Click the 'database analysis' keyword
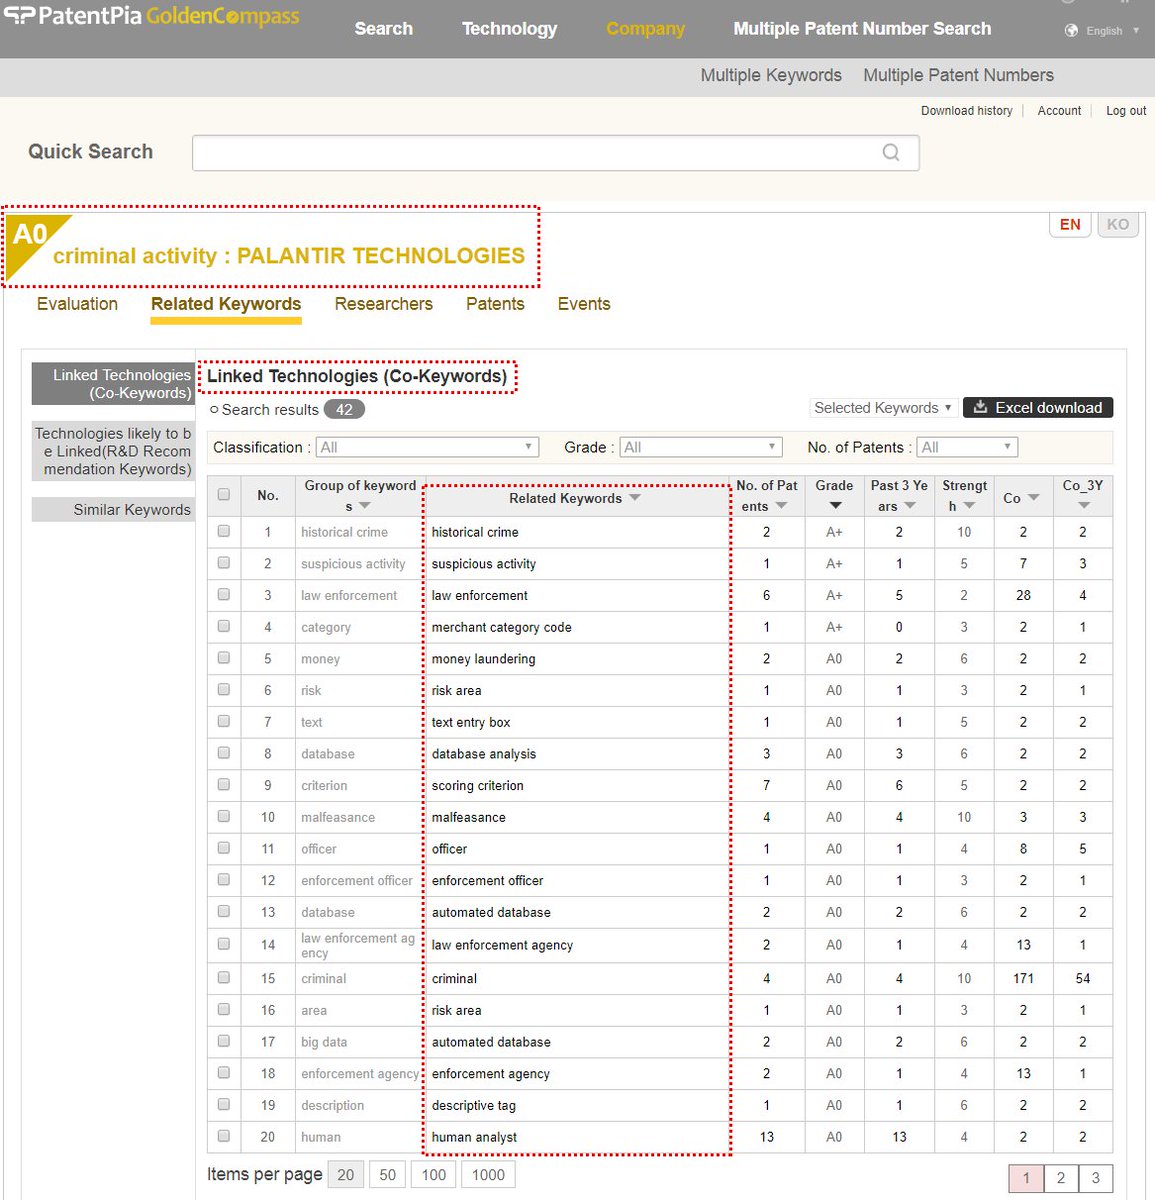This screenshot has width=1155, height=1200. point(483,754)
